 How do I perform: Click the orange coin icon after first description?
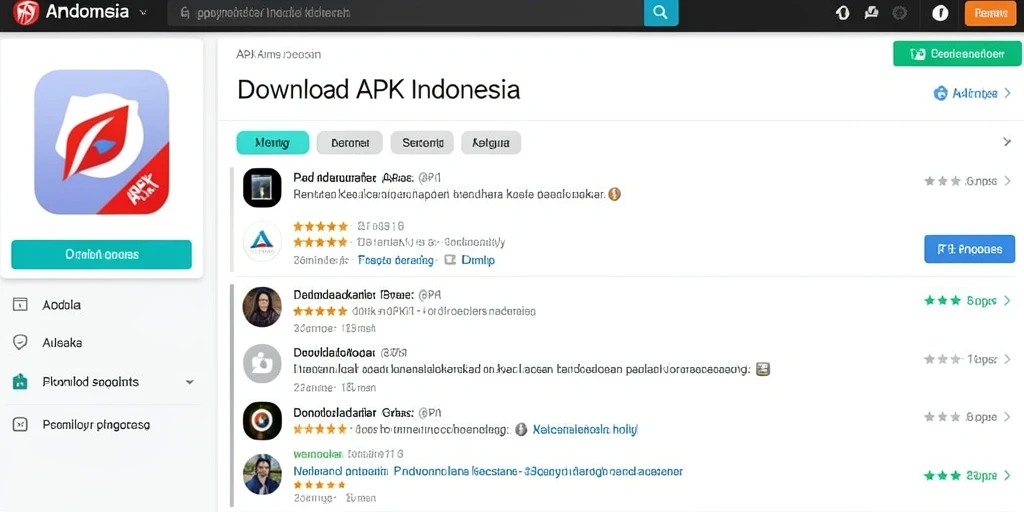tap(615, 194)
